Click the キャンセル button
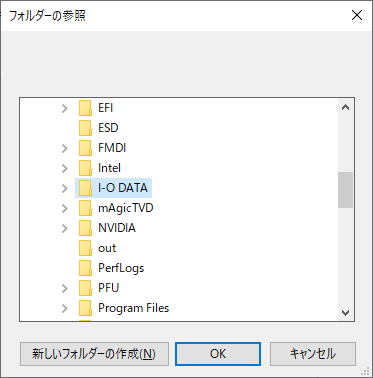The image size is (373, 378). (x=313, y=354)
